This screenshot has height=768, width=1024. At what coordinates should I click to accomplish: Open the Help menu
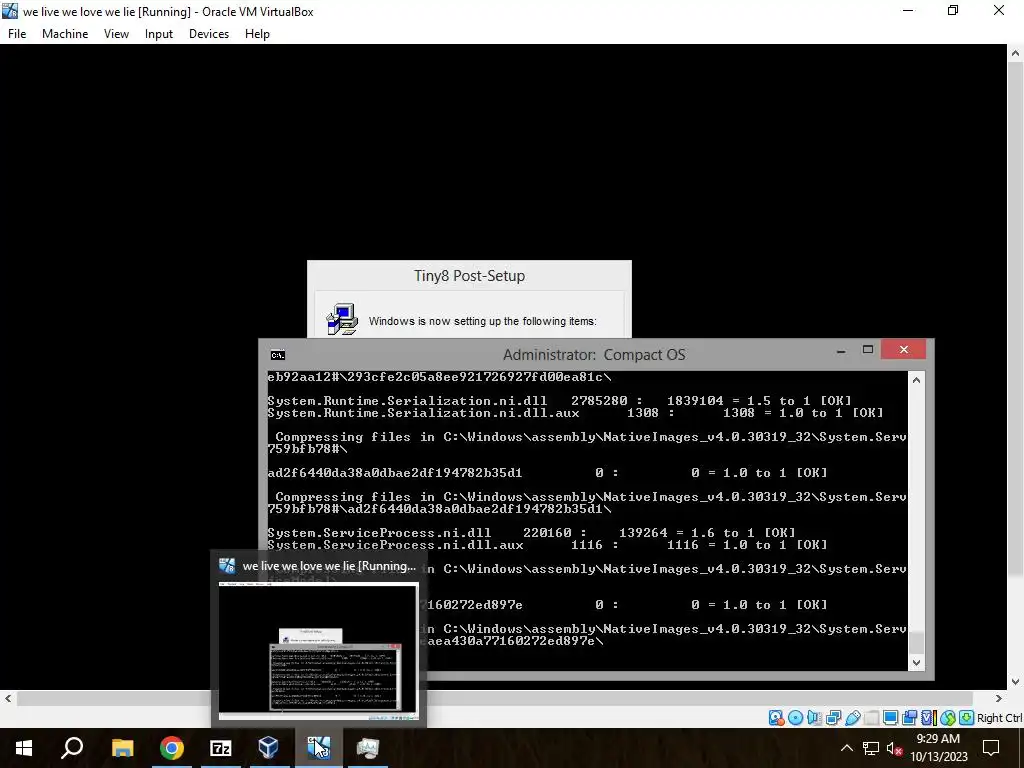click(257, 34)
